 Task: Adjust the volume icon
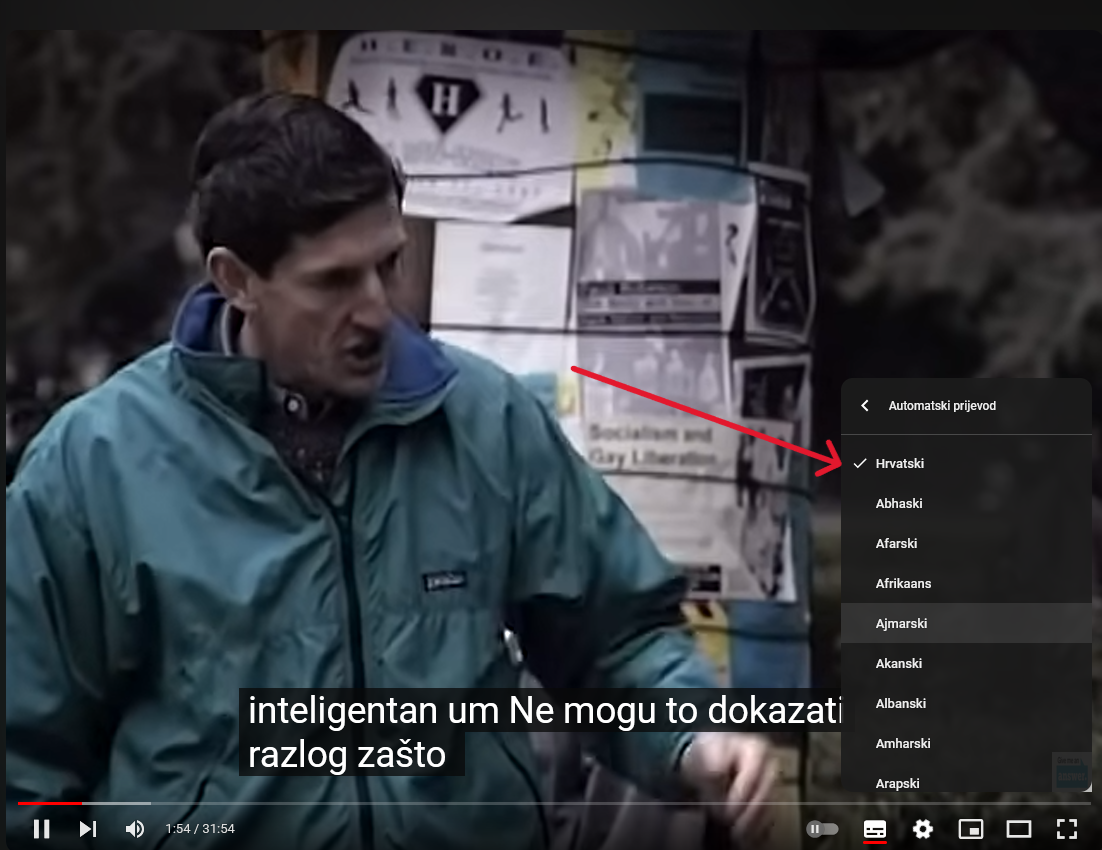[134, 829]
